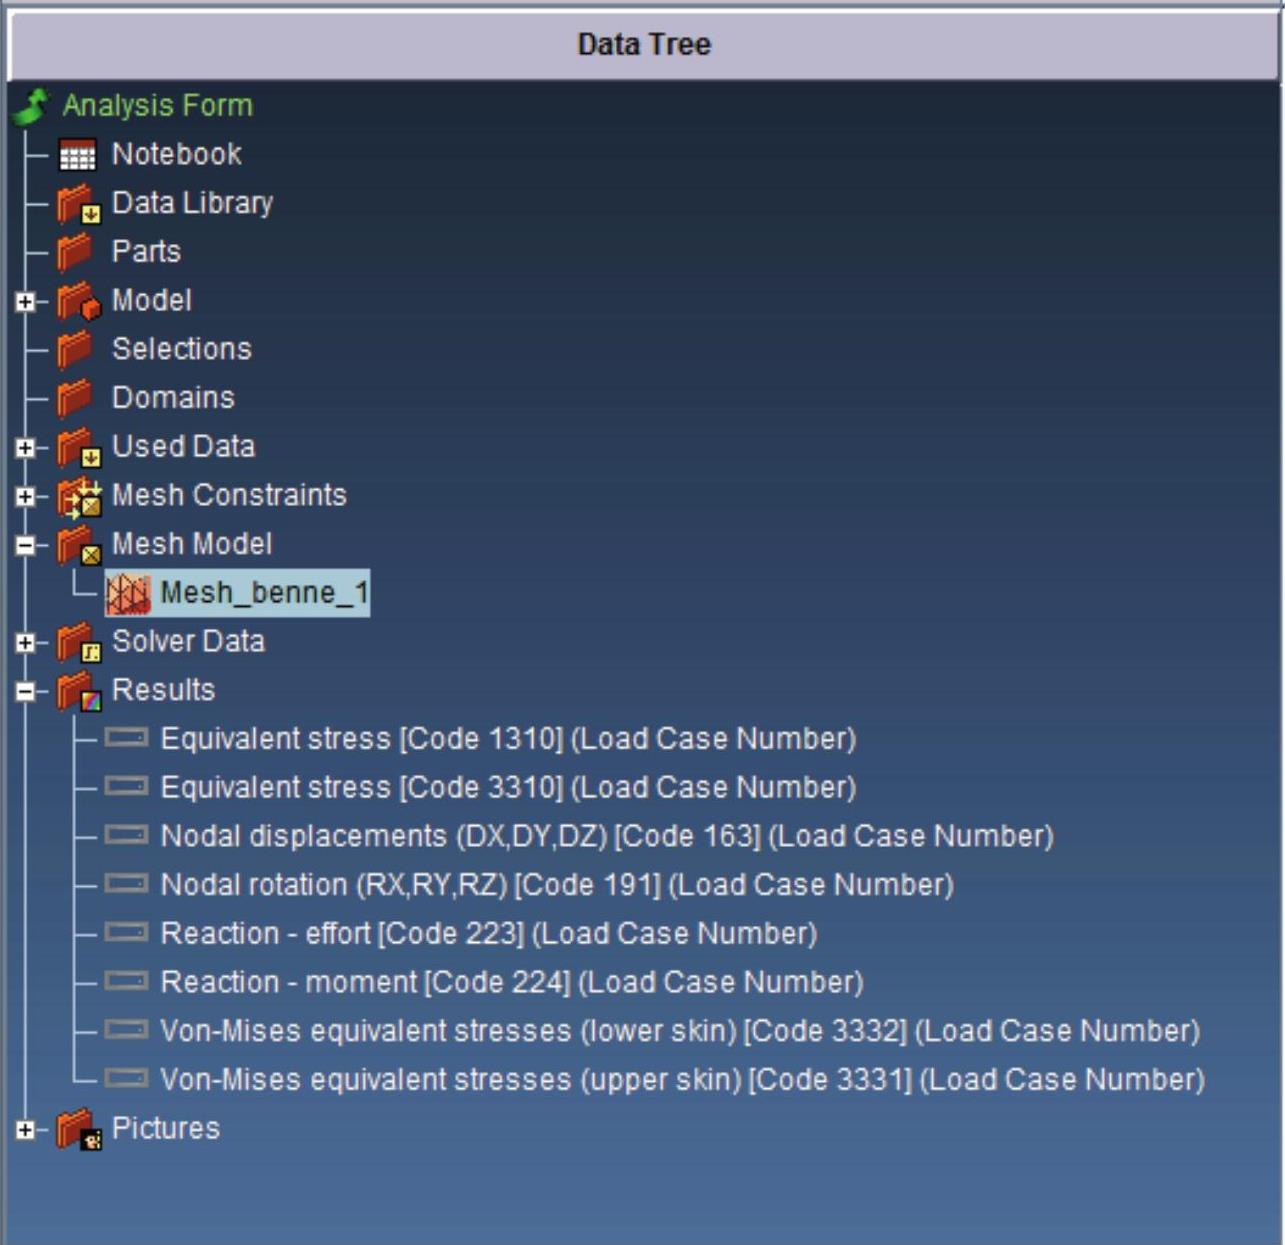Select Nodal displacements Code 163 result
This screenshot has height=1245, width=1285.
[x=606, y=836]
